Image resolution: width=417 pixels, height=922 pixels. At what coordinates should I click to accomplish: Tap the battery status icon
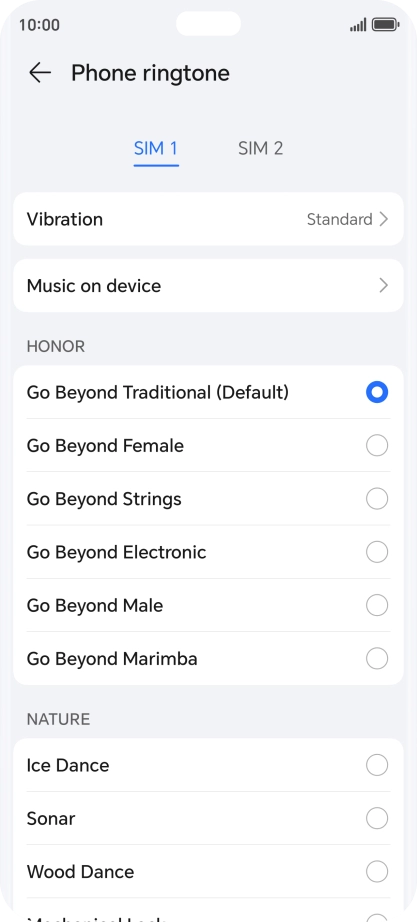[x=385, y=25]
